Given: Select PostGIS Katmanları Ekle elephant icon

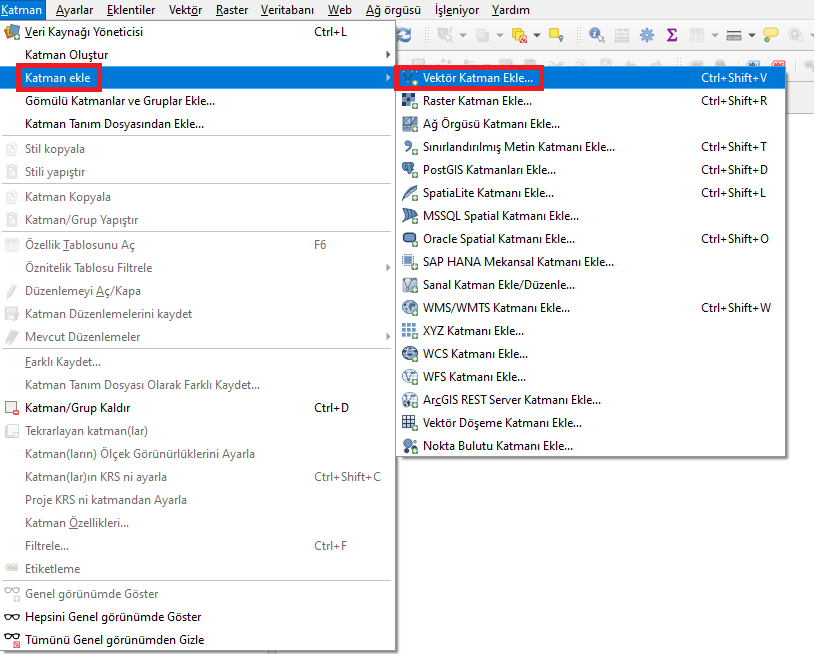Looking at the screenshot, I should [x=410, y=170].
